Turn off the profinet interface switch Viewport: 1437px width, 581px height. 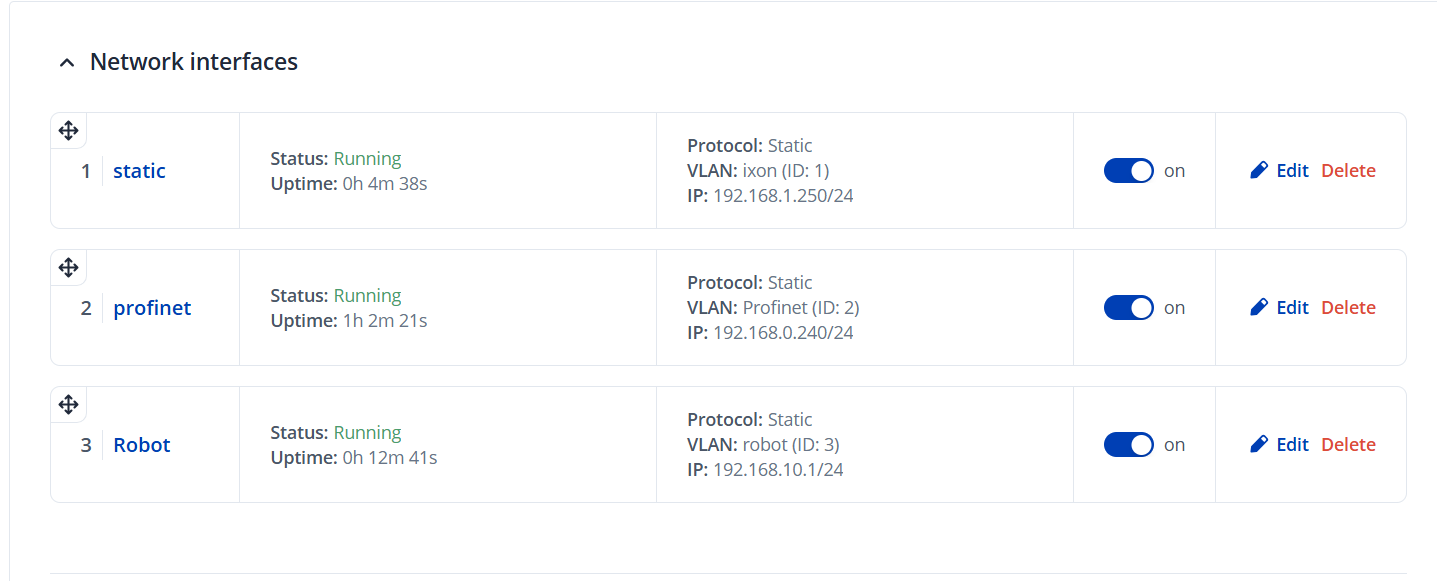point(1128,308)
